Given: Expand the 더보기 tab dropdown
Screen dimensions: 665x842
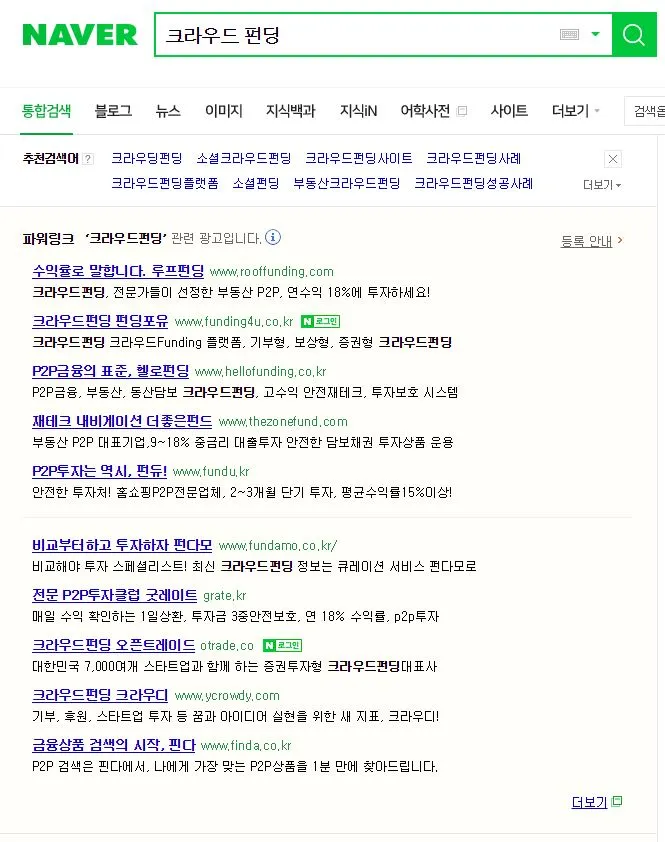Looking at the screenshot, I should coord(575,111).
